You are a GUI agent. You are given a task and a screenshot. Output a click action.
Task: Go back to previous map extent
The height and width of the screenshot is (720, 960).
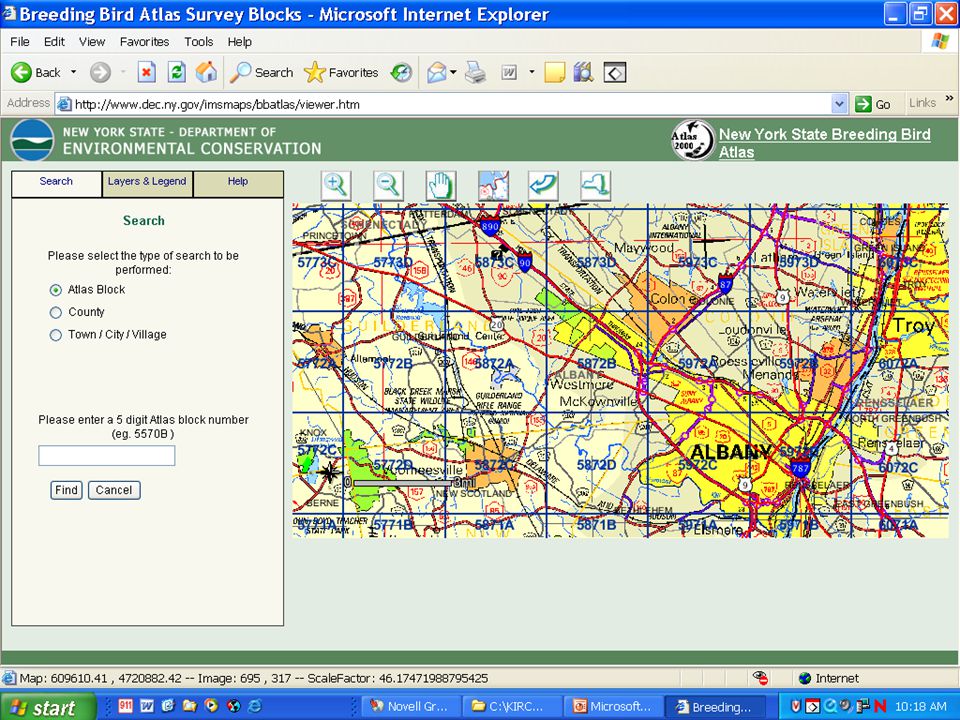point(543,186)
